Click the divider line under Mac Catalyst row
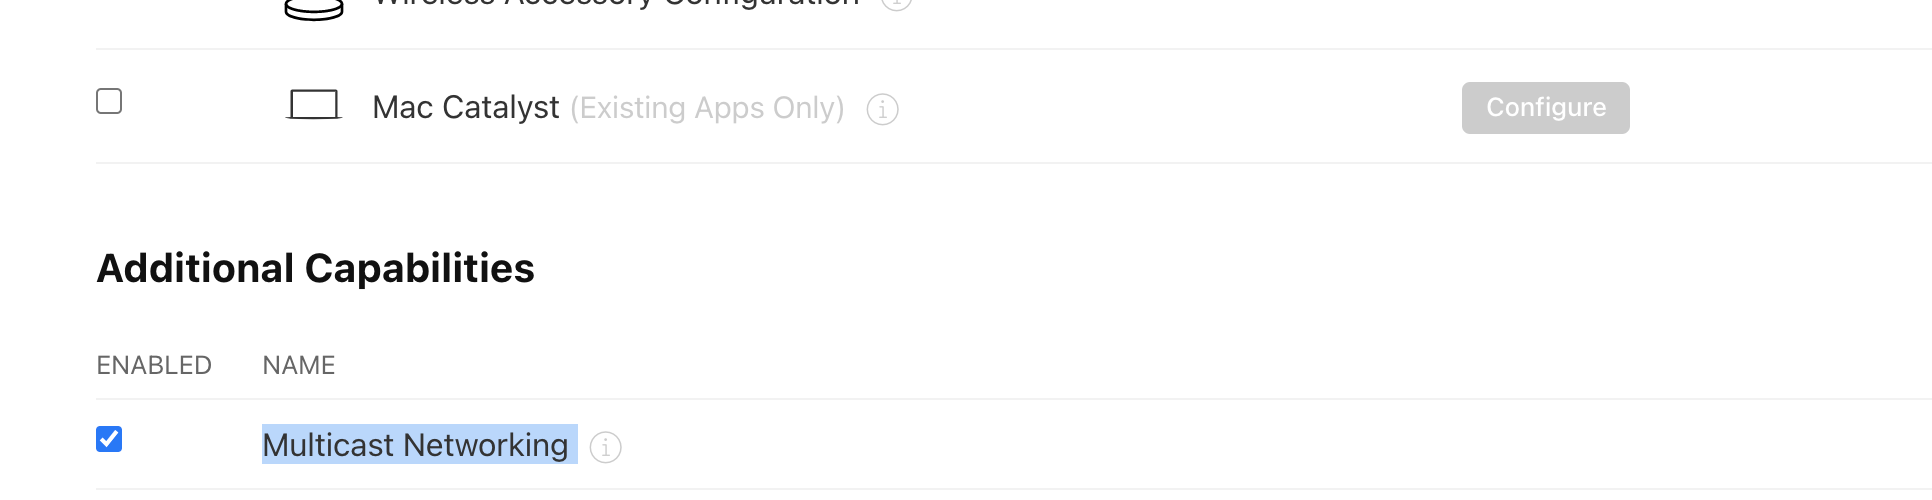The height and width of the screenshot is (500, 1932). tap(1014, 163)
